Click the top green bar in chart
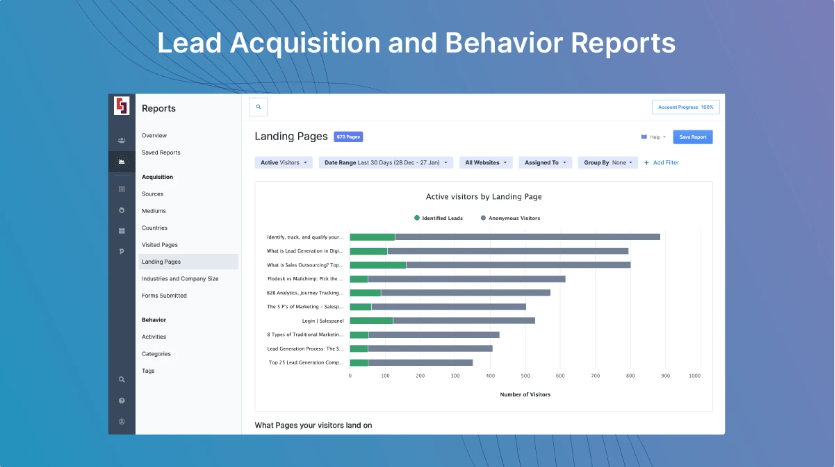835x467 pixels. (x=372, y=237)
